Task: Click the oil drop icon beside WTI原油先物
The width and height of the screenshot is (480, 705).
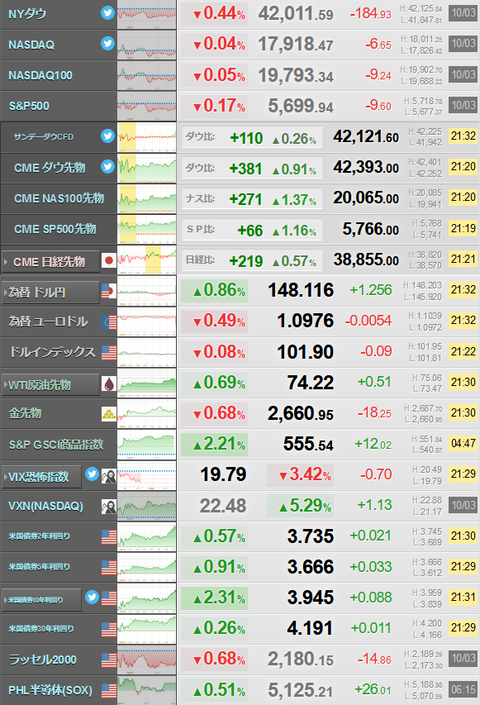Action: point(109,384)
